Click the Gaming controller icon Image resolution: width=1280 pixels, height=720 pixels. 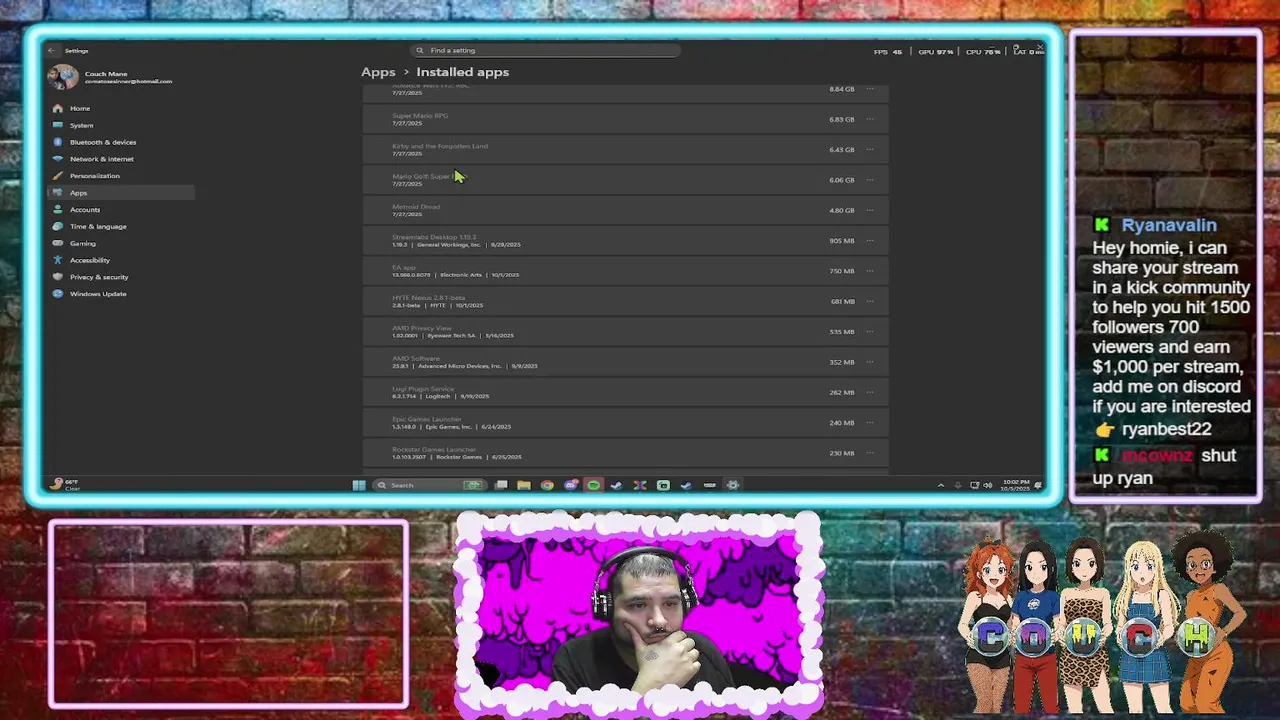[x=58, y=243]
